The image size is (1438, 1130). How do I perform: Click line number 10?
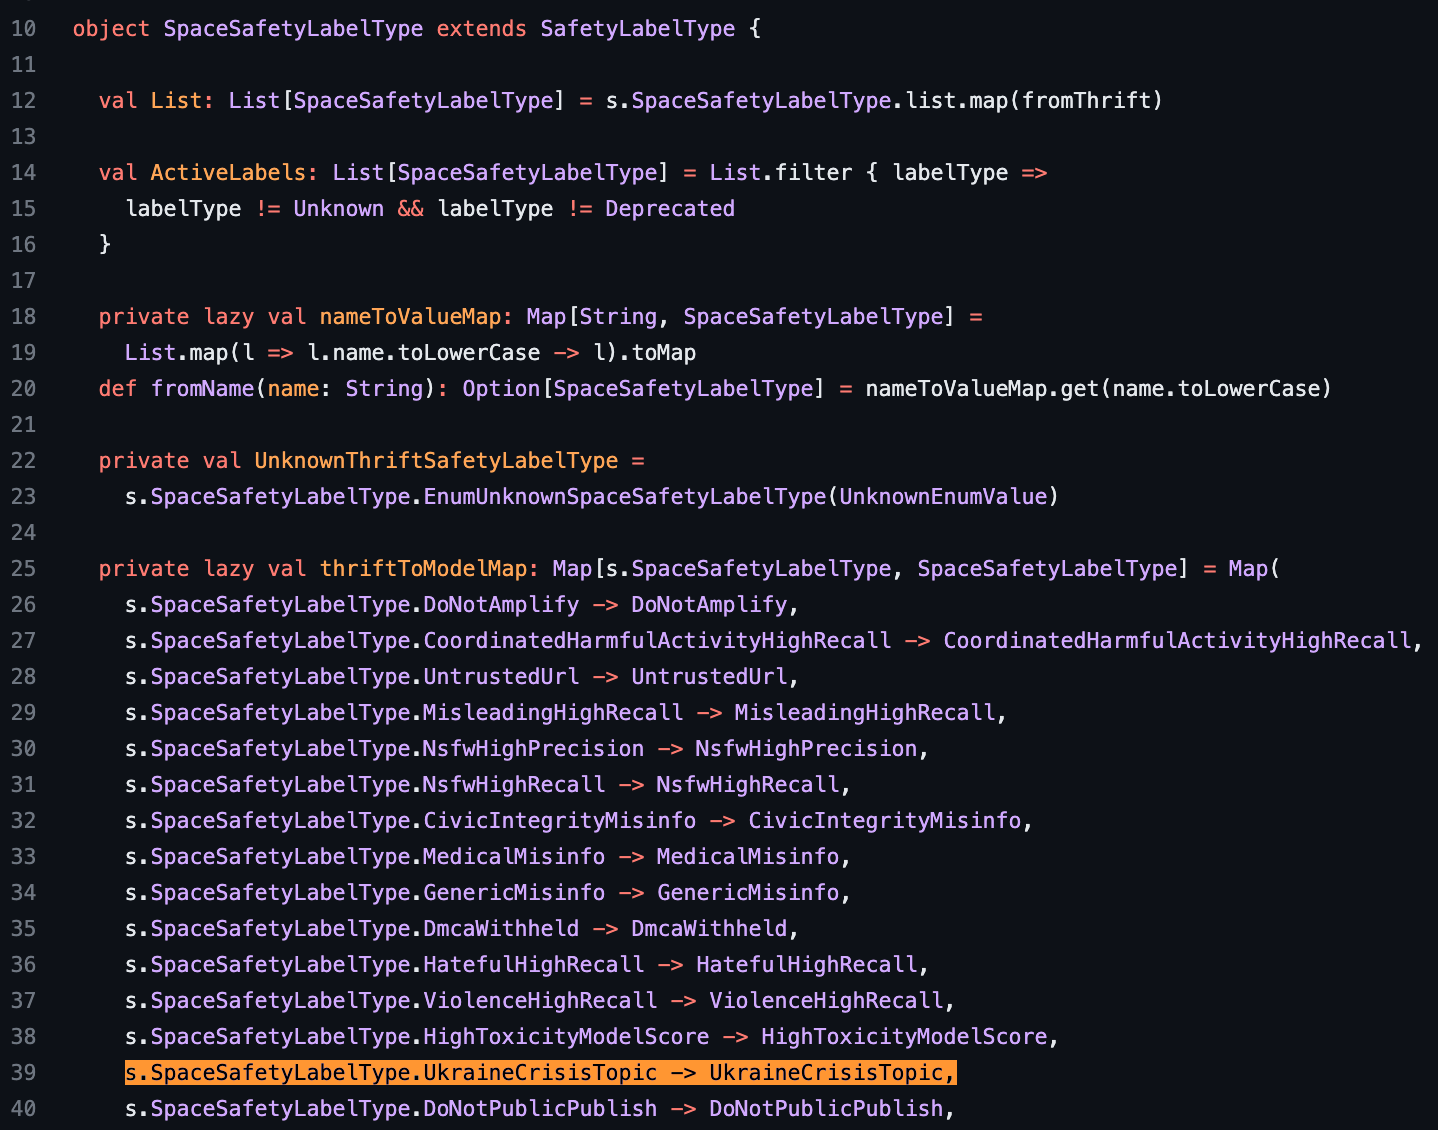23,28
